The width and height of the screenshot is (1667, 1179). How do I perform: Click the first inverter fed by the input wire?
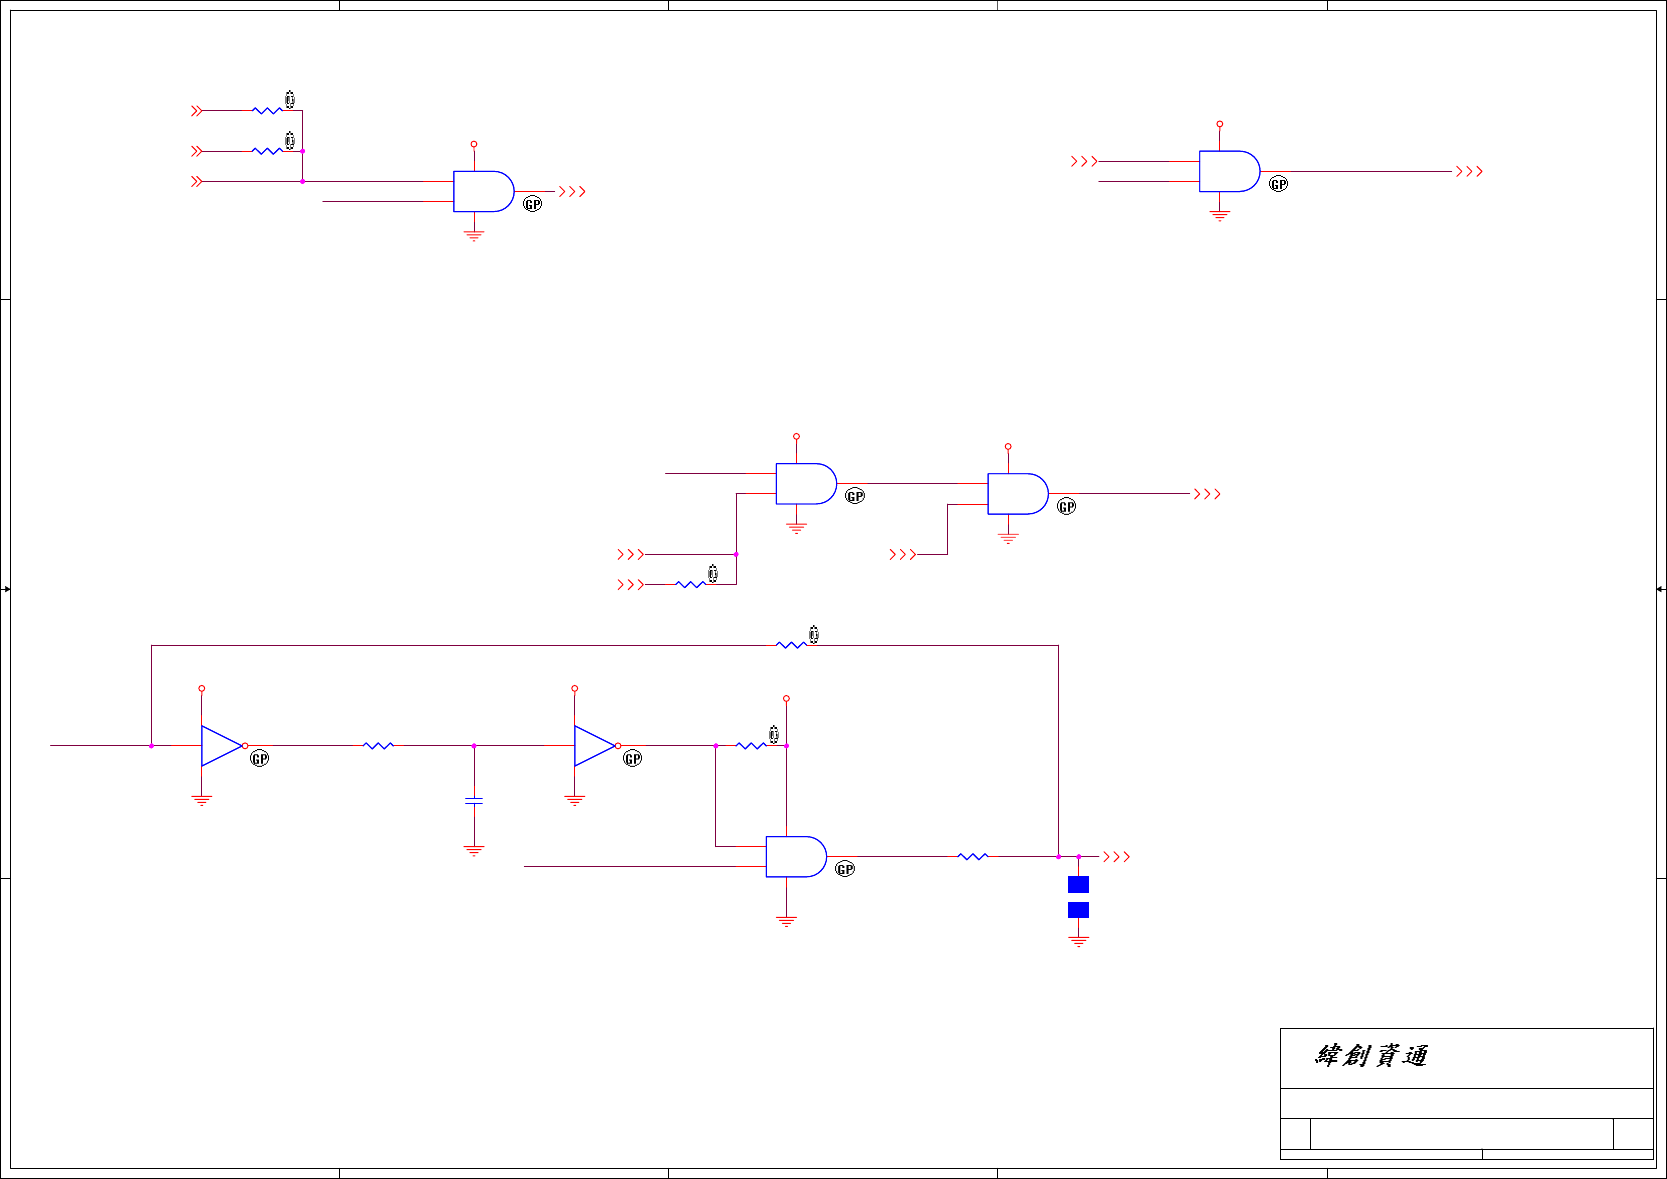coord(224,746)
